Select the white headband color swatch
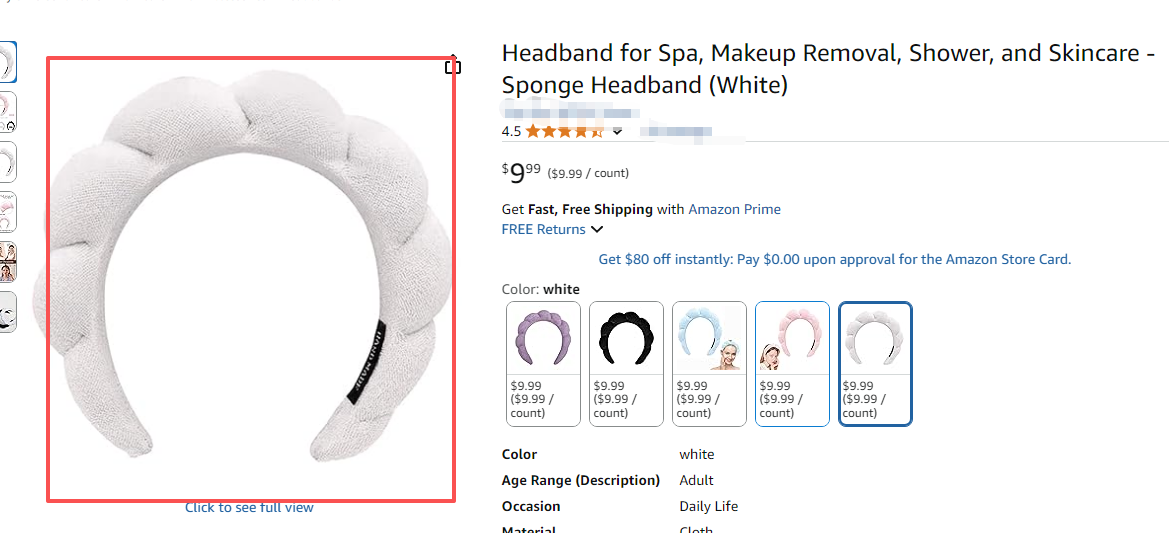1171x533 pixels. tap(875, 364)
